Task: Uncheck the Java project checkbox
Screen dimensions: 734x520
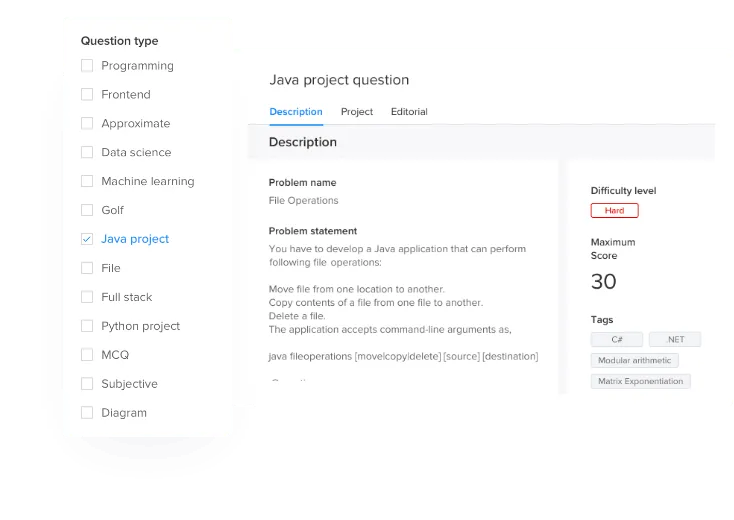Action: pyautogui.click(x=87, y=239)
